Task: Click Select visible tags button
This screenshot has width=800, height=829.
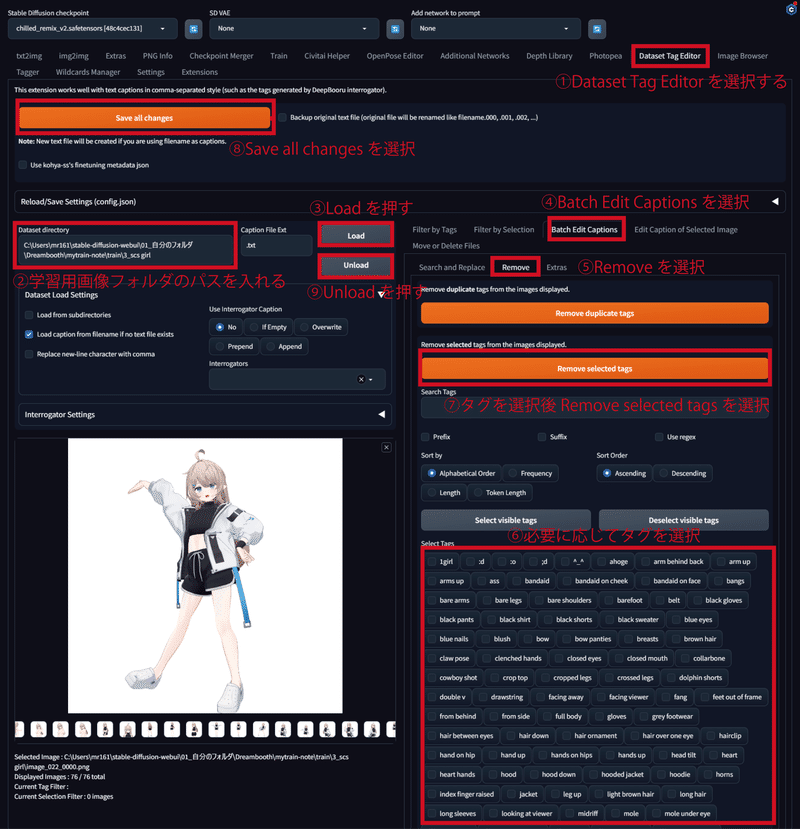Action: point(506,520)
